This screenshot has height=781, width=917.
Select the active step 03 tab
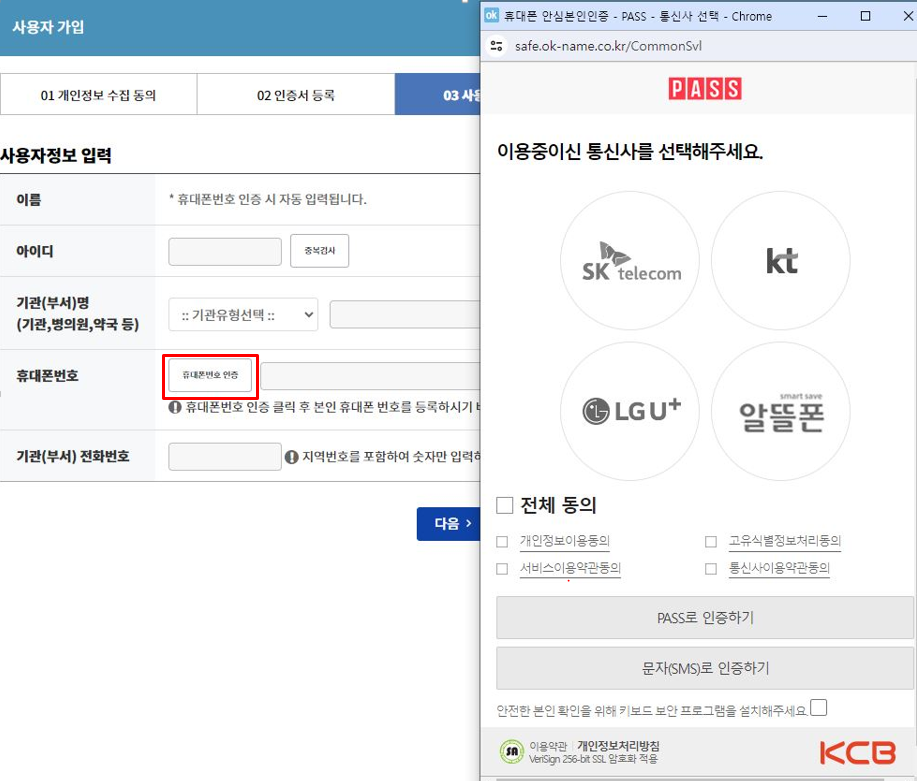[x=437, y=95]
